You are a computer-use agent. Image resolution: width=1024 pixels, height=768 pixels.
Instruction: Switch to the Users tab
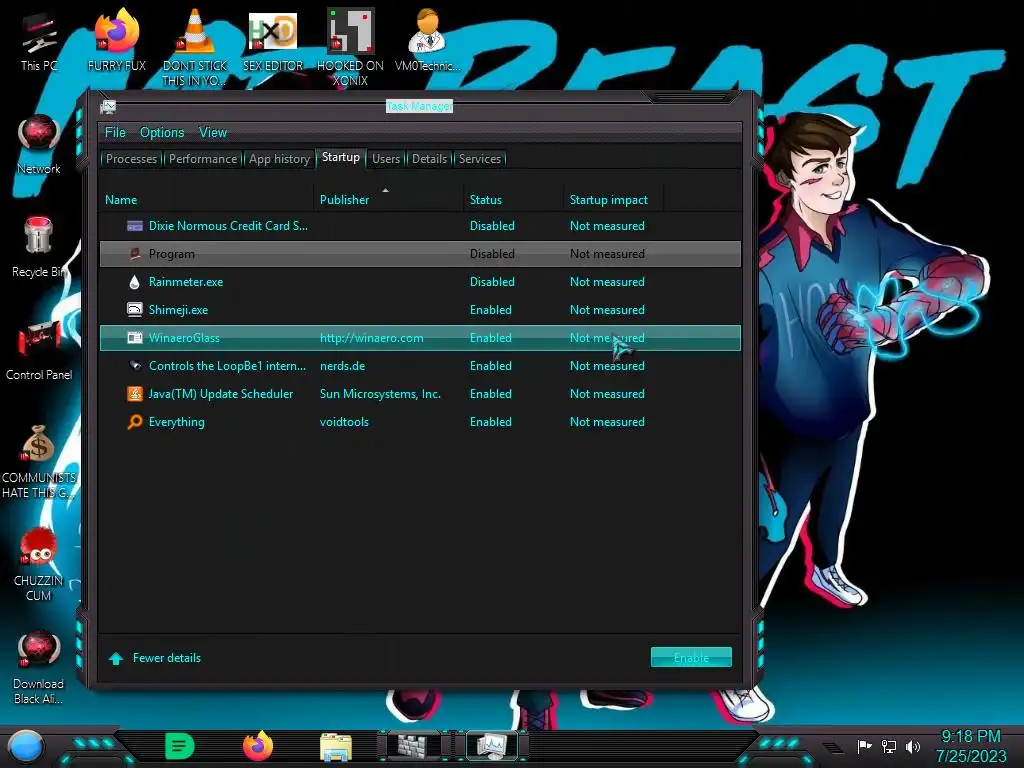386,159
